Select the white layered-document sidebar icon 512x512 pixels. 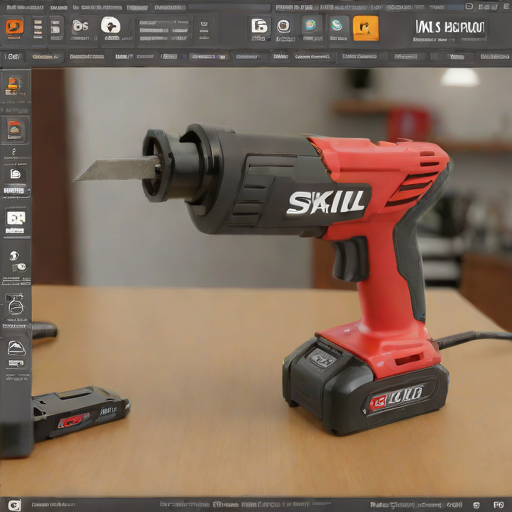(x=15, y=174)
